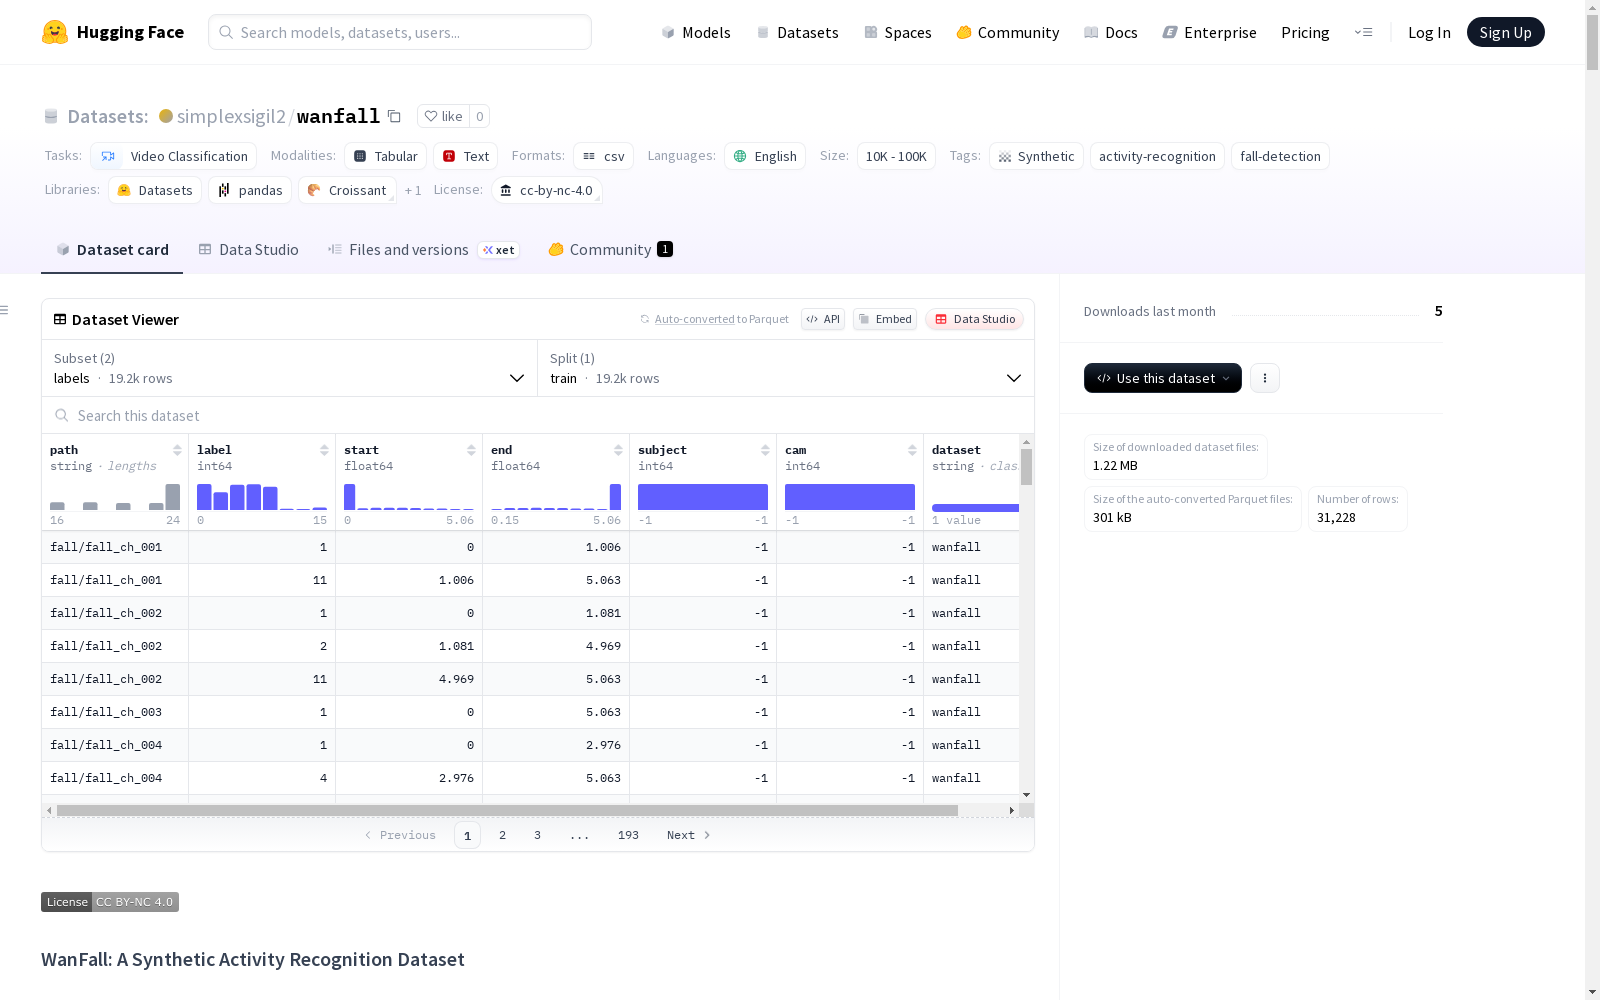Click the main page vertical scrollbar

click(x=1592, y=40)
